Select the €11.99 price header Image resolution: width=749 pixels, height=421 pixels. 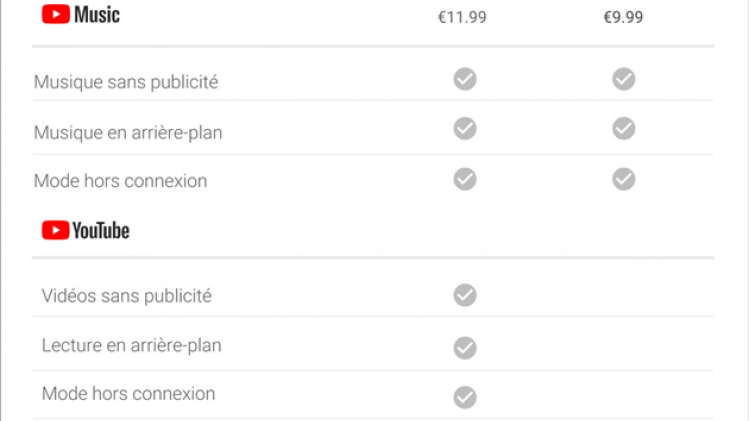[462, 18]
